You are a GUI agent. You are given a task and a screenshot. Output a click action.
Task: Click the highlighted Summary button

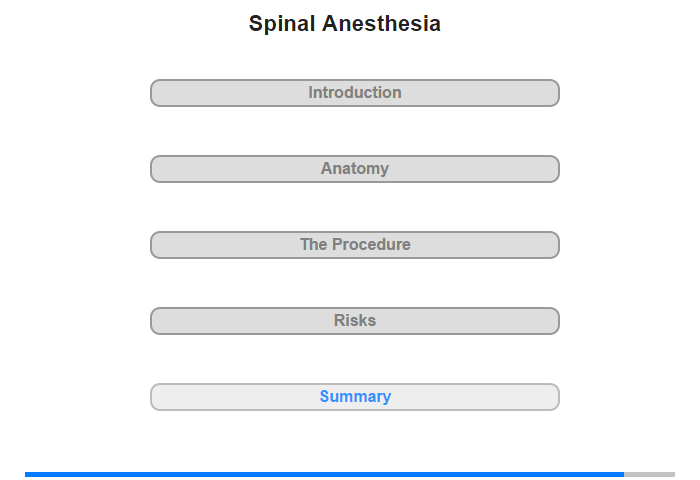click(355, 397)
